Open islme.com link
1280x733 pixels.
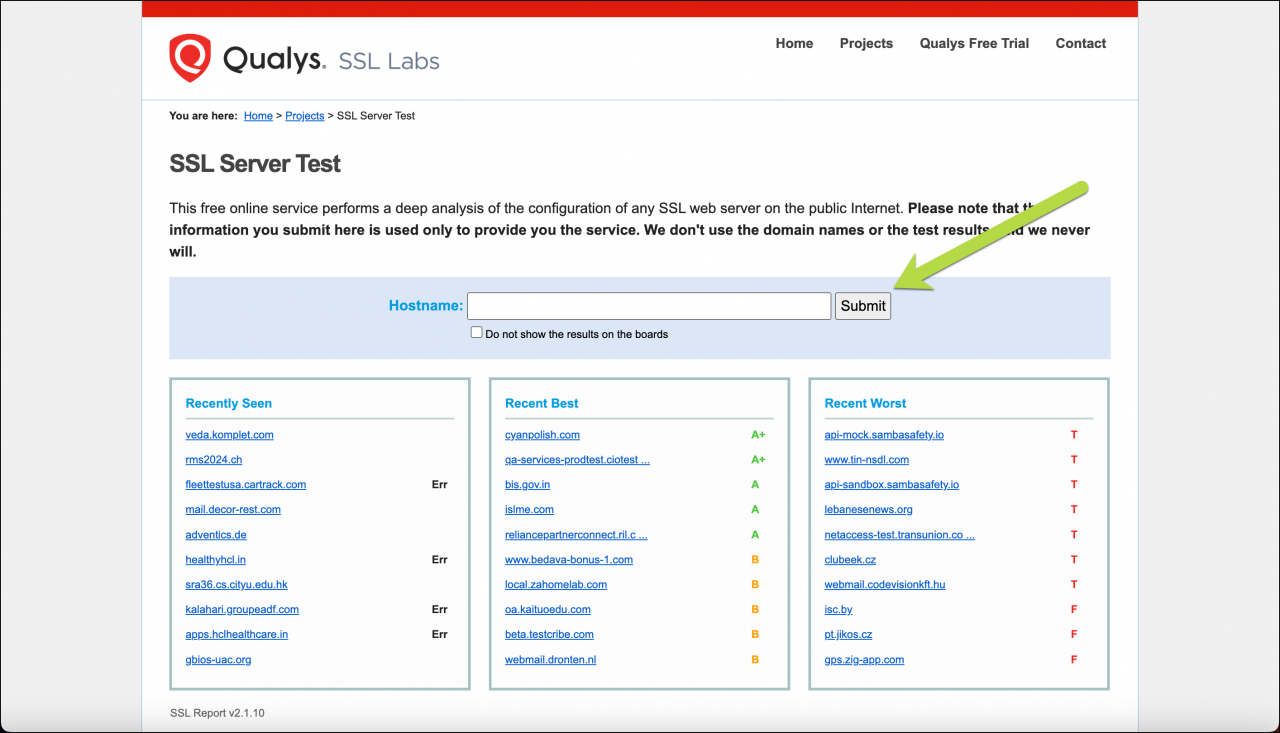click(x=529, y=510)
